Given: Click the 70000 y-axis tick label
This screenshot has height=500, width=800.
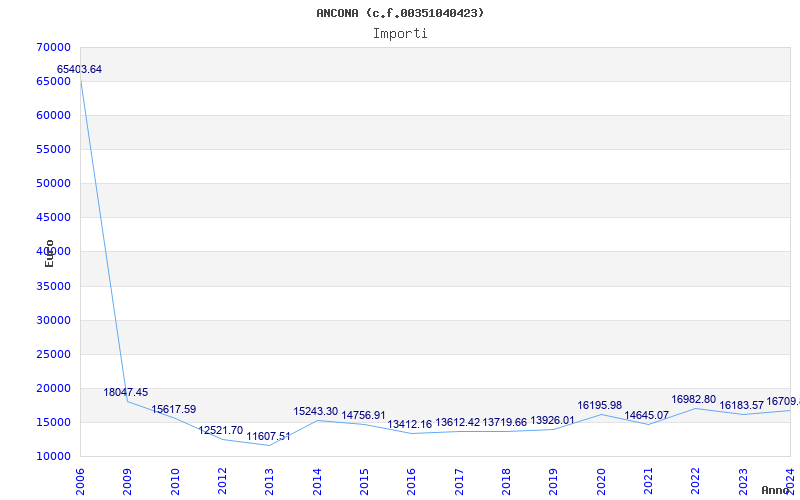Looking at the screenshot, I should pos(54,47).
